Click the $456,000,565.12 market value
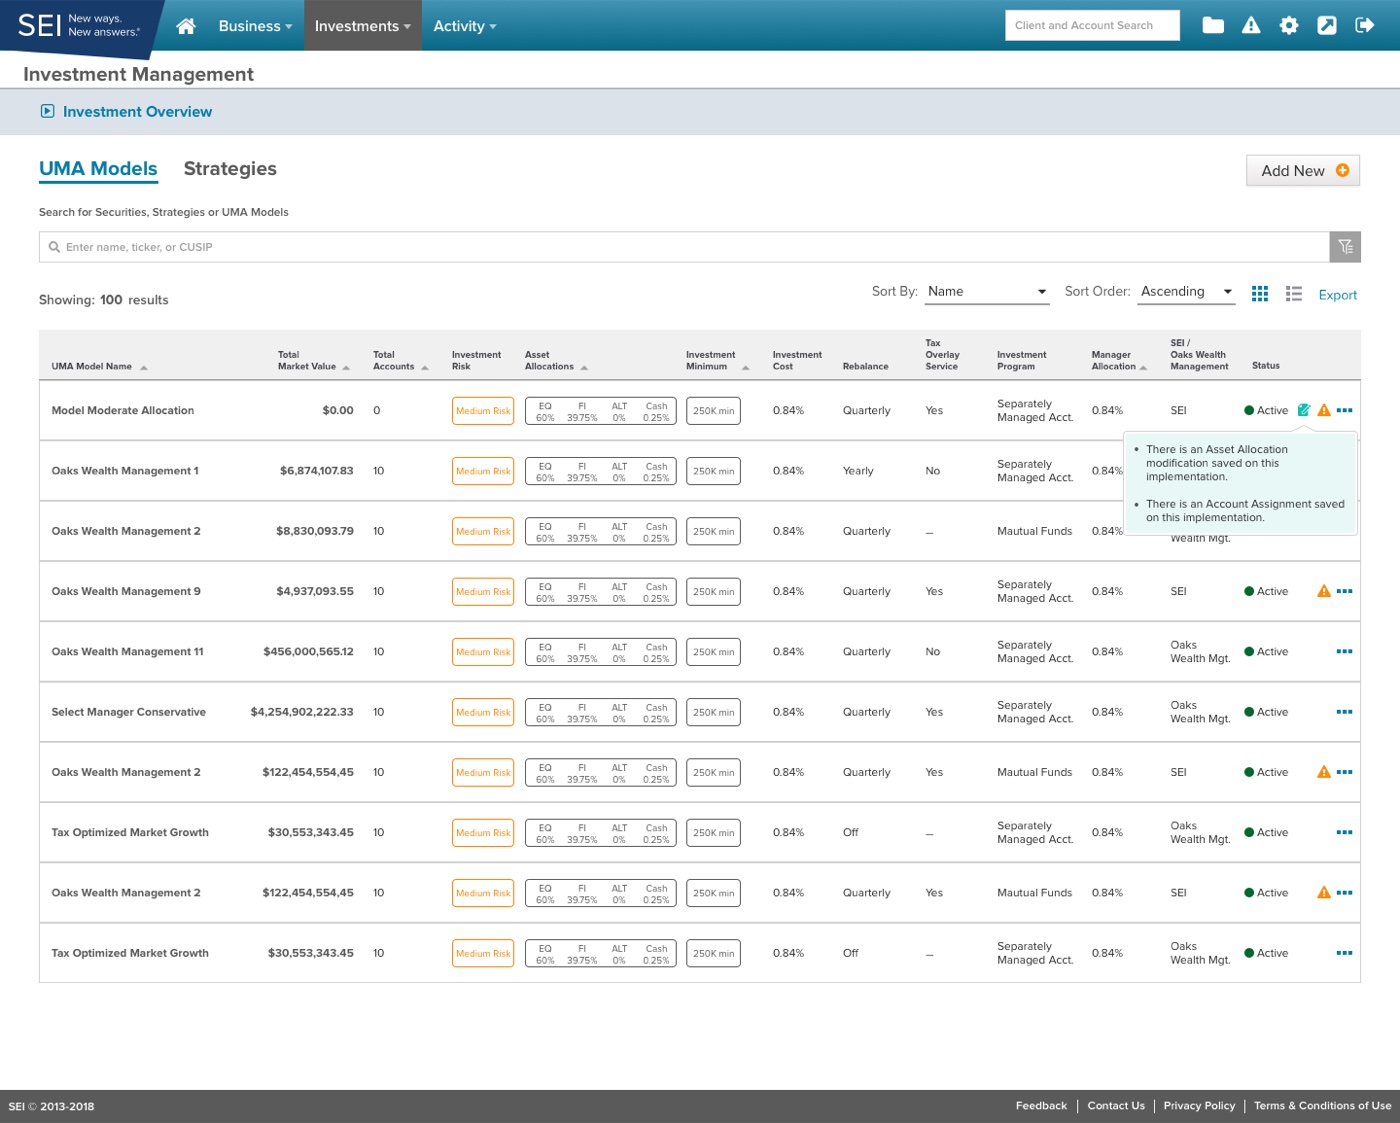The width and height of the screenshot is (1400, 1123). pos(308,652)
